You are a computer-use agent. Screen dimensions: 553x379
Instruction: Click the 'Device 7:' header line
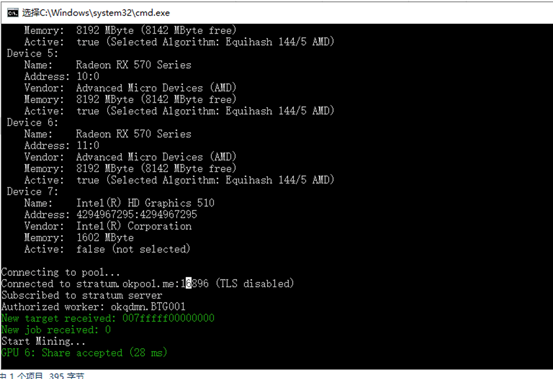(32, 192)
